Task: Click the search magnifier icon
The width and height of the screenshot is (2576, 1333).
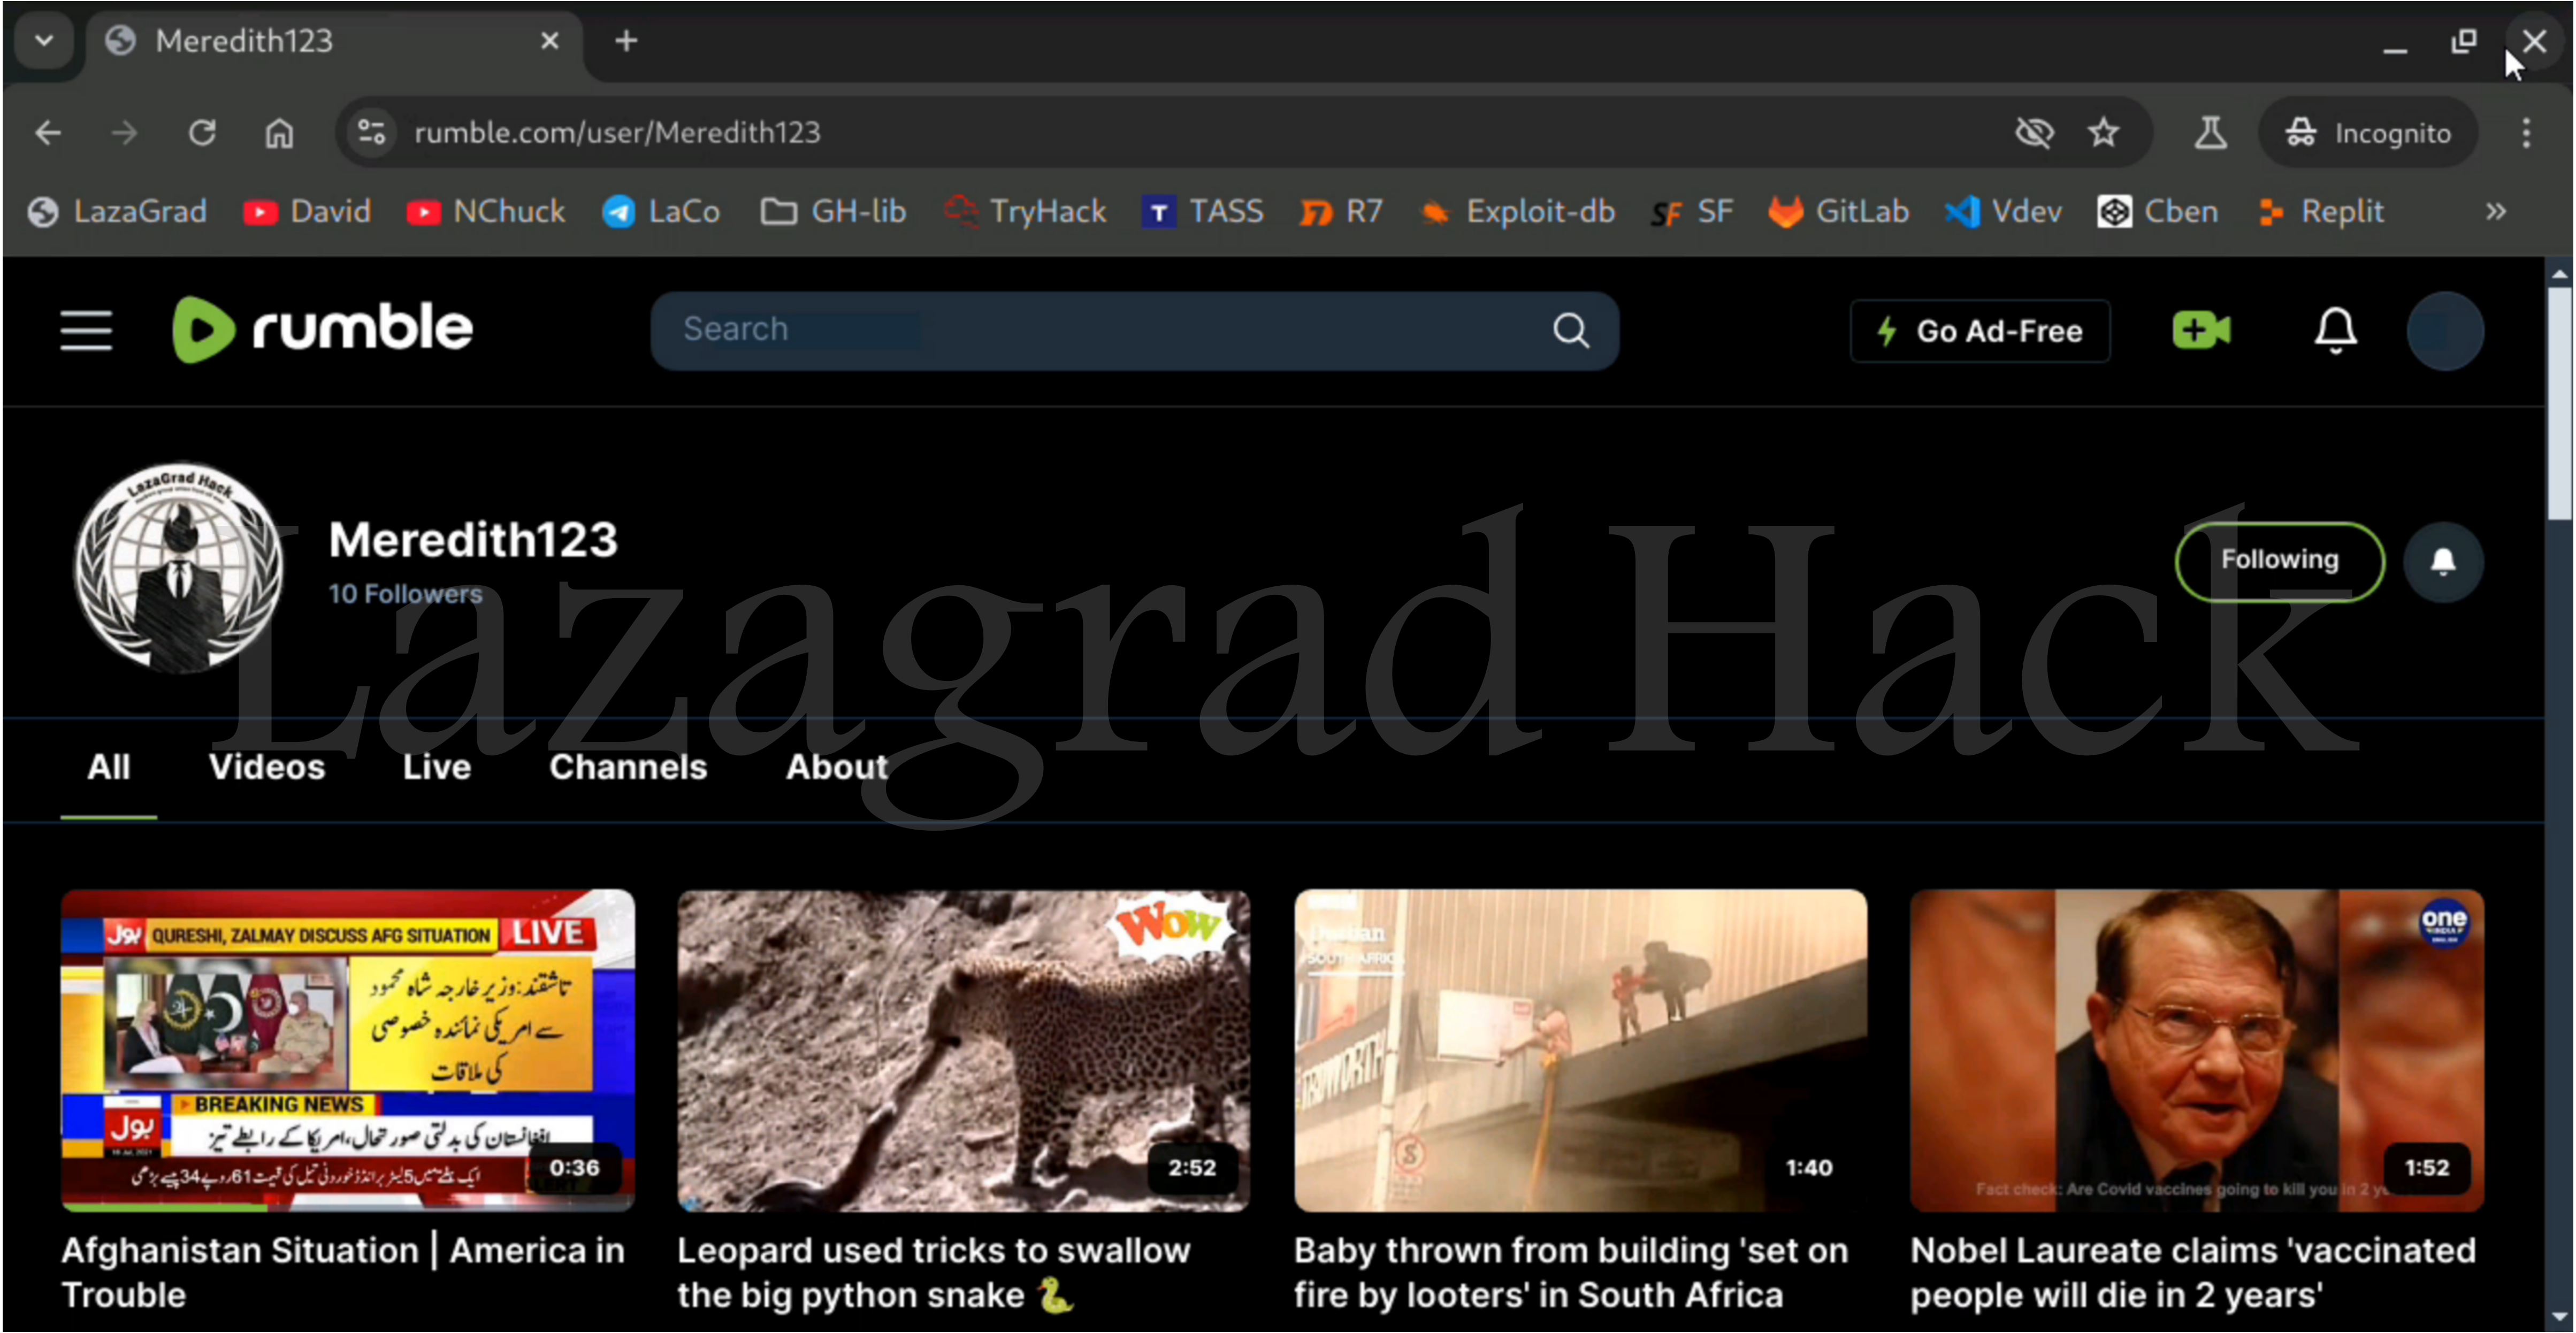Action: coord(1570,330)
